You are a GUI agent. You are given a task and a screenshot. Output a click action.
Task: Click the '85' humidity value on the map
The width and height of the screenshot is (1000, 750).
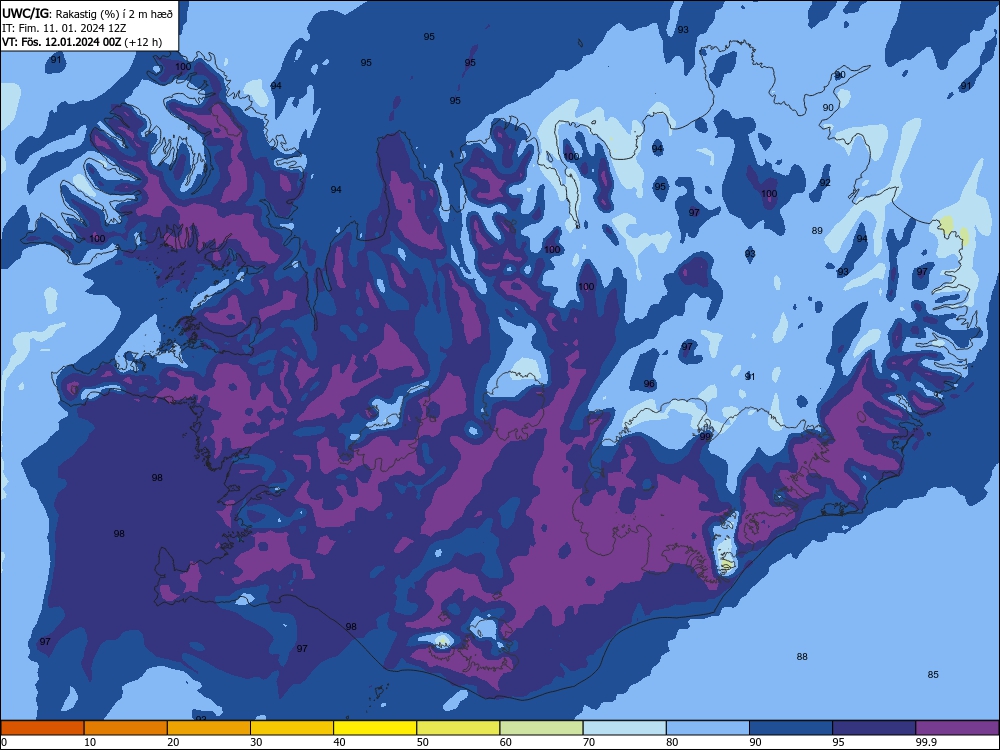coord(933,674)
